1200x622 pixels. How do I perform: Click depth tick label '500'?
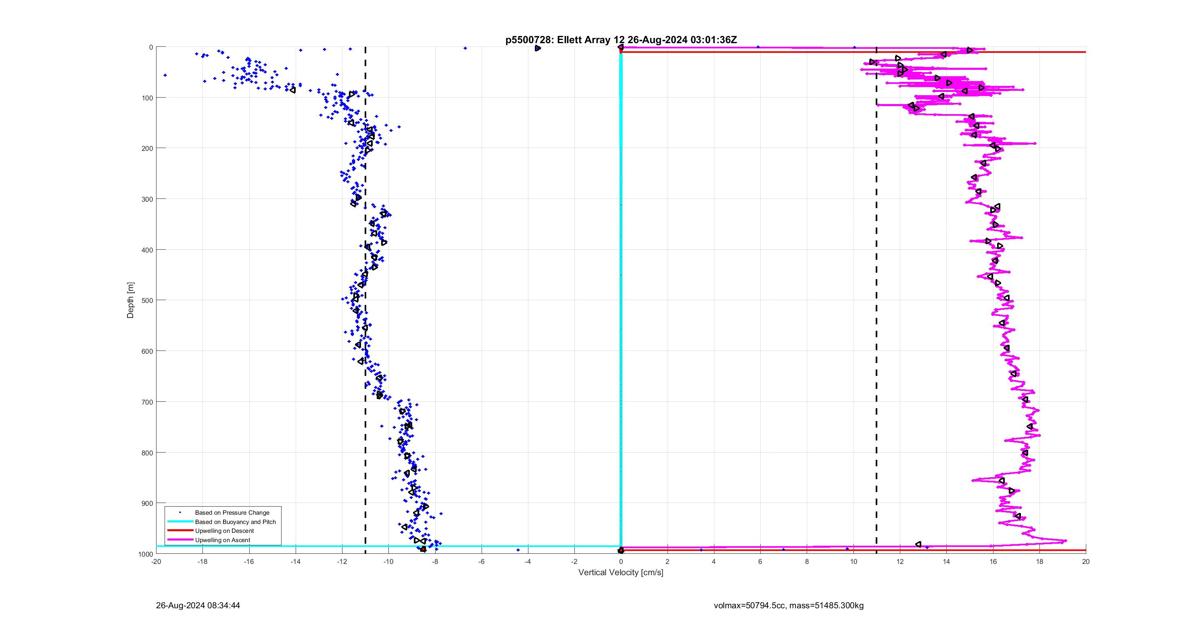pyautogui.click(x=145, y=300)
